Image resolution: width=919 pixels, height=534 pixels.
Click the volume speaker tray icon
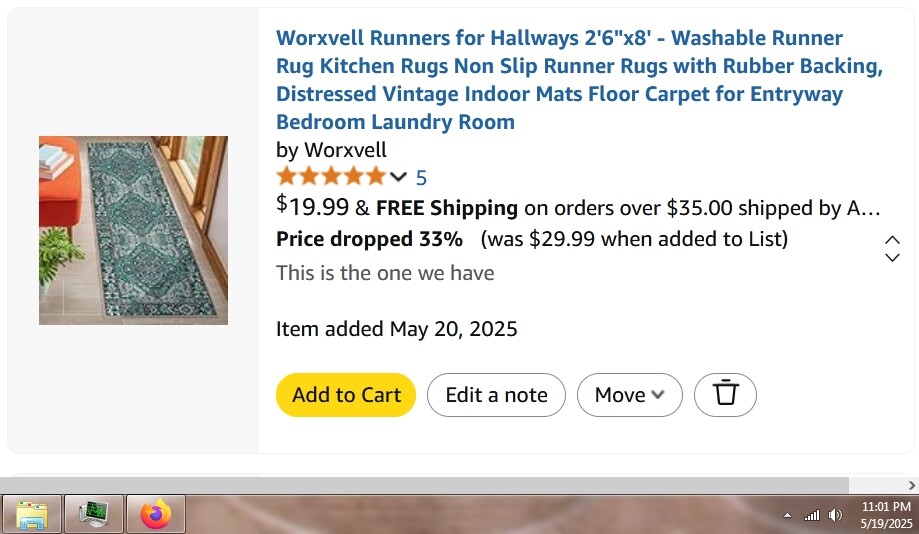(835, 515)
